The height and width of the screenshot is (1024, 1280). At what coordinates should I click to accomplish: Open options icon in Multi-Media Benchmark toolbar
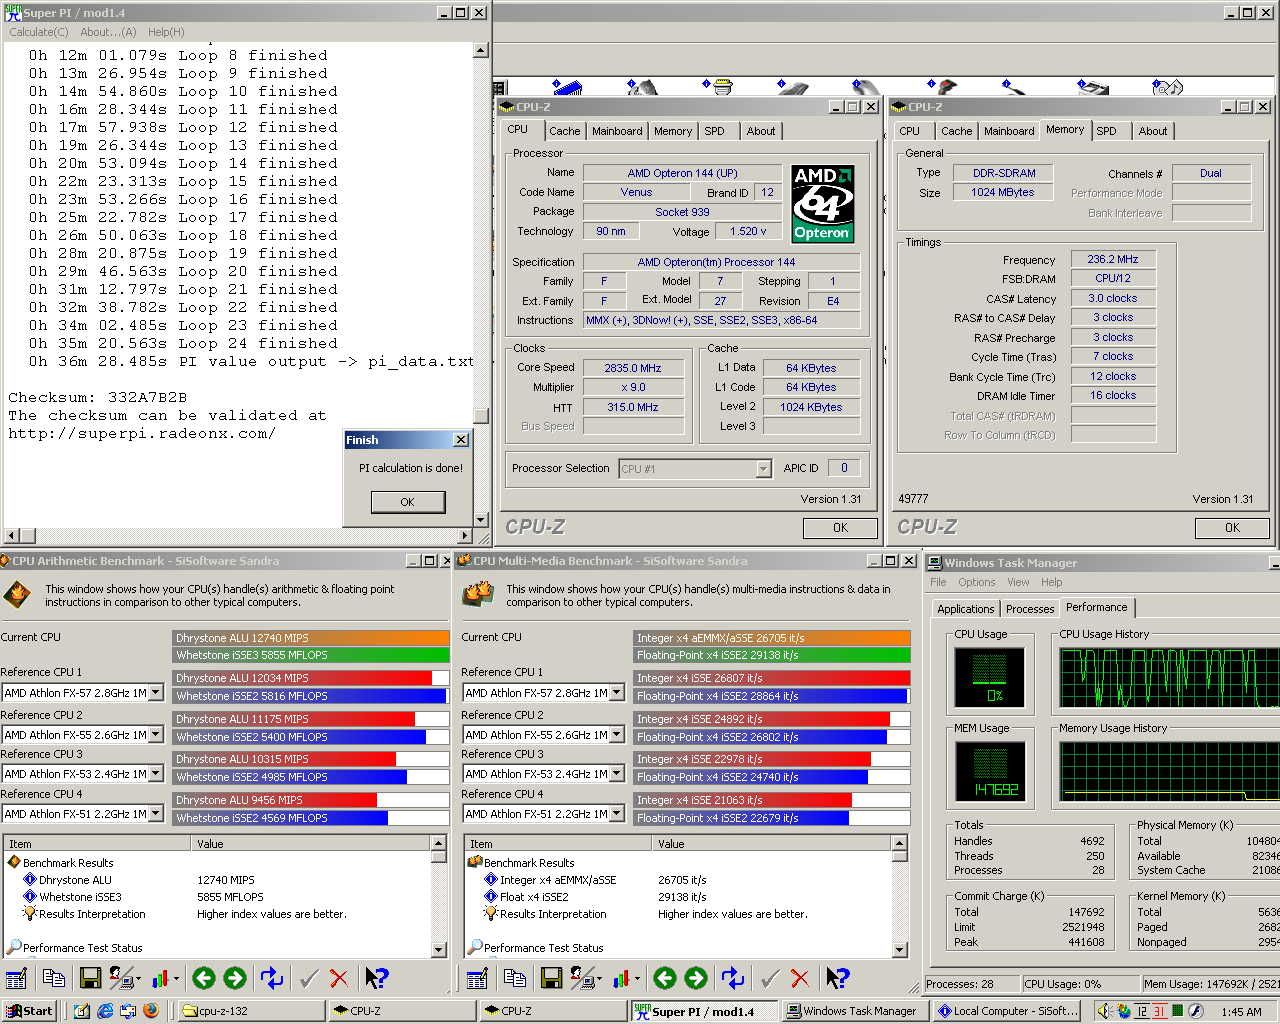(477, 978)
